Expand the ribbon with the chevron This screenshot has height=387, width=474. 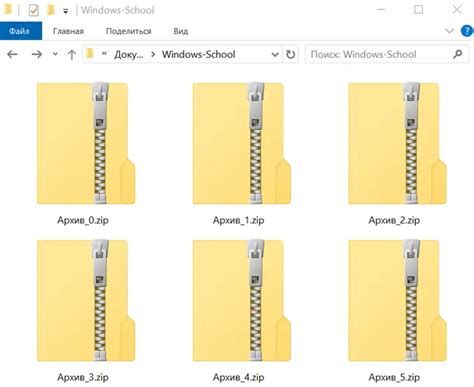[449, 31]
